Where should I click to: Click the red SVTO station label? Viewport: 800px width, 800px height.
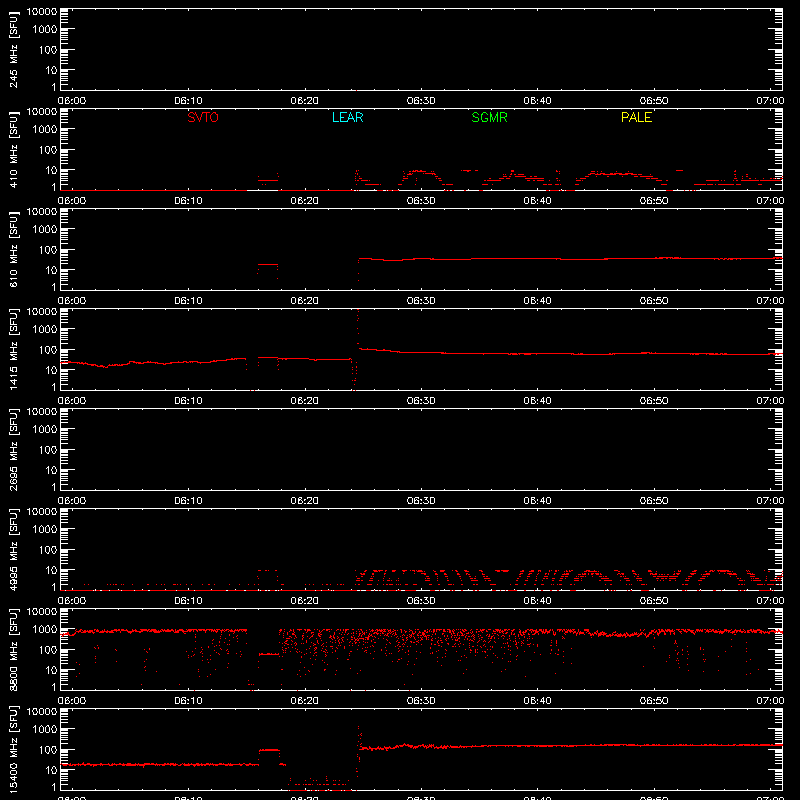tap(203, 117)
